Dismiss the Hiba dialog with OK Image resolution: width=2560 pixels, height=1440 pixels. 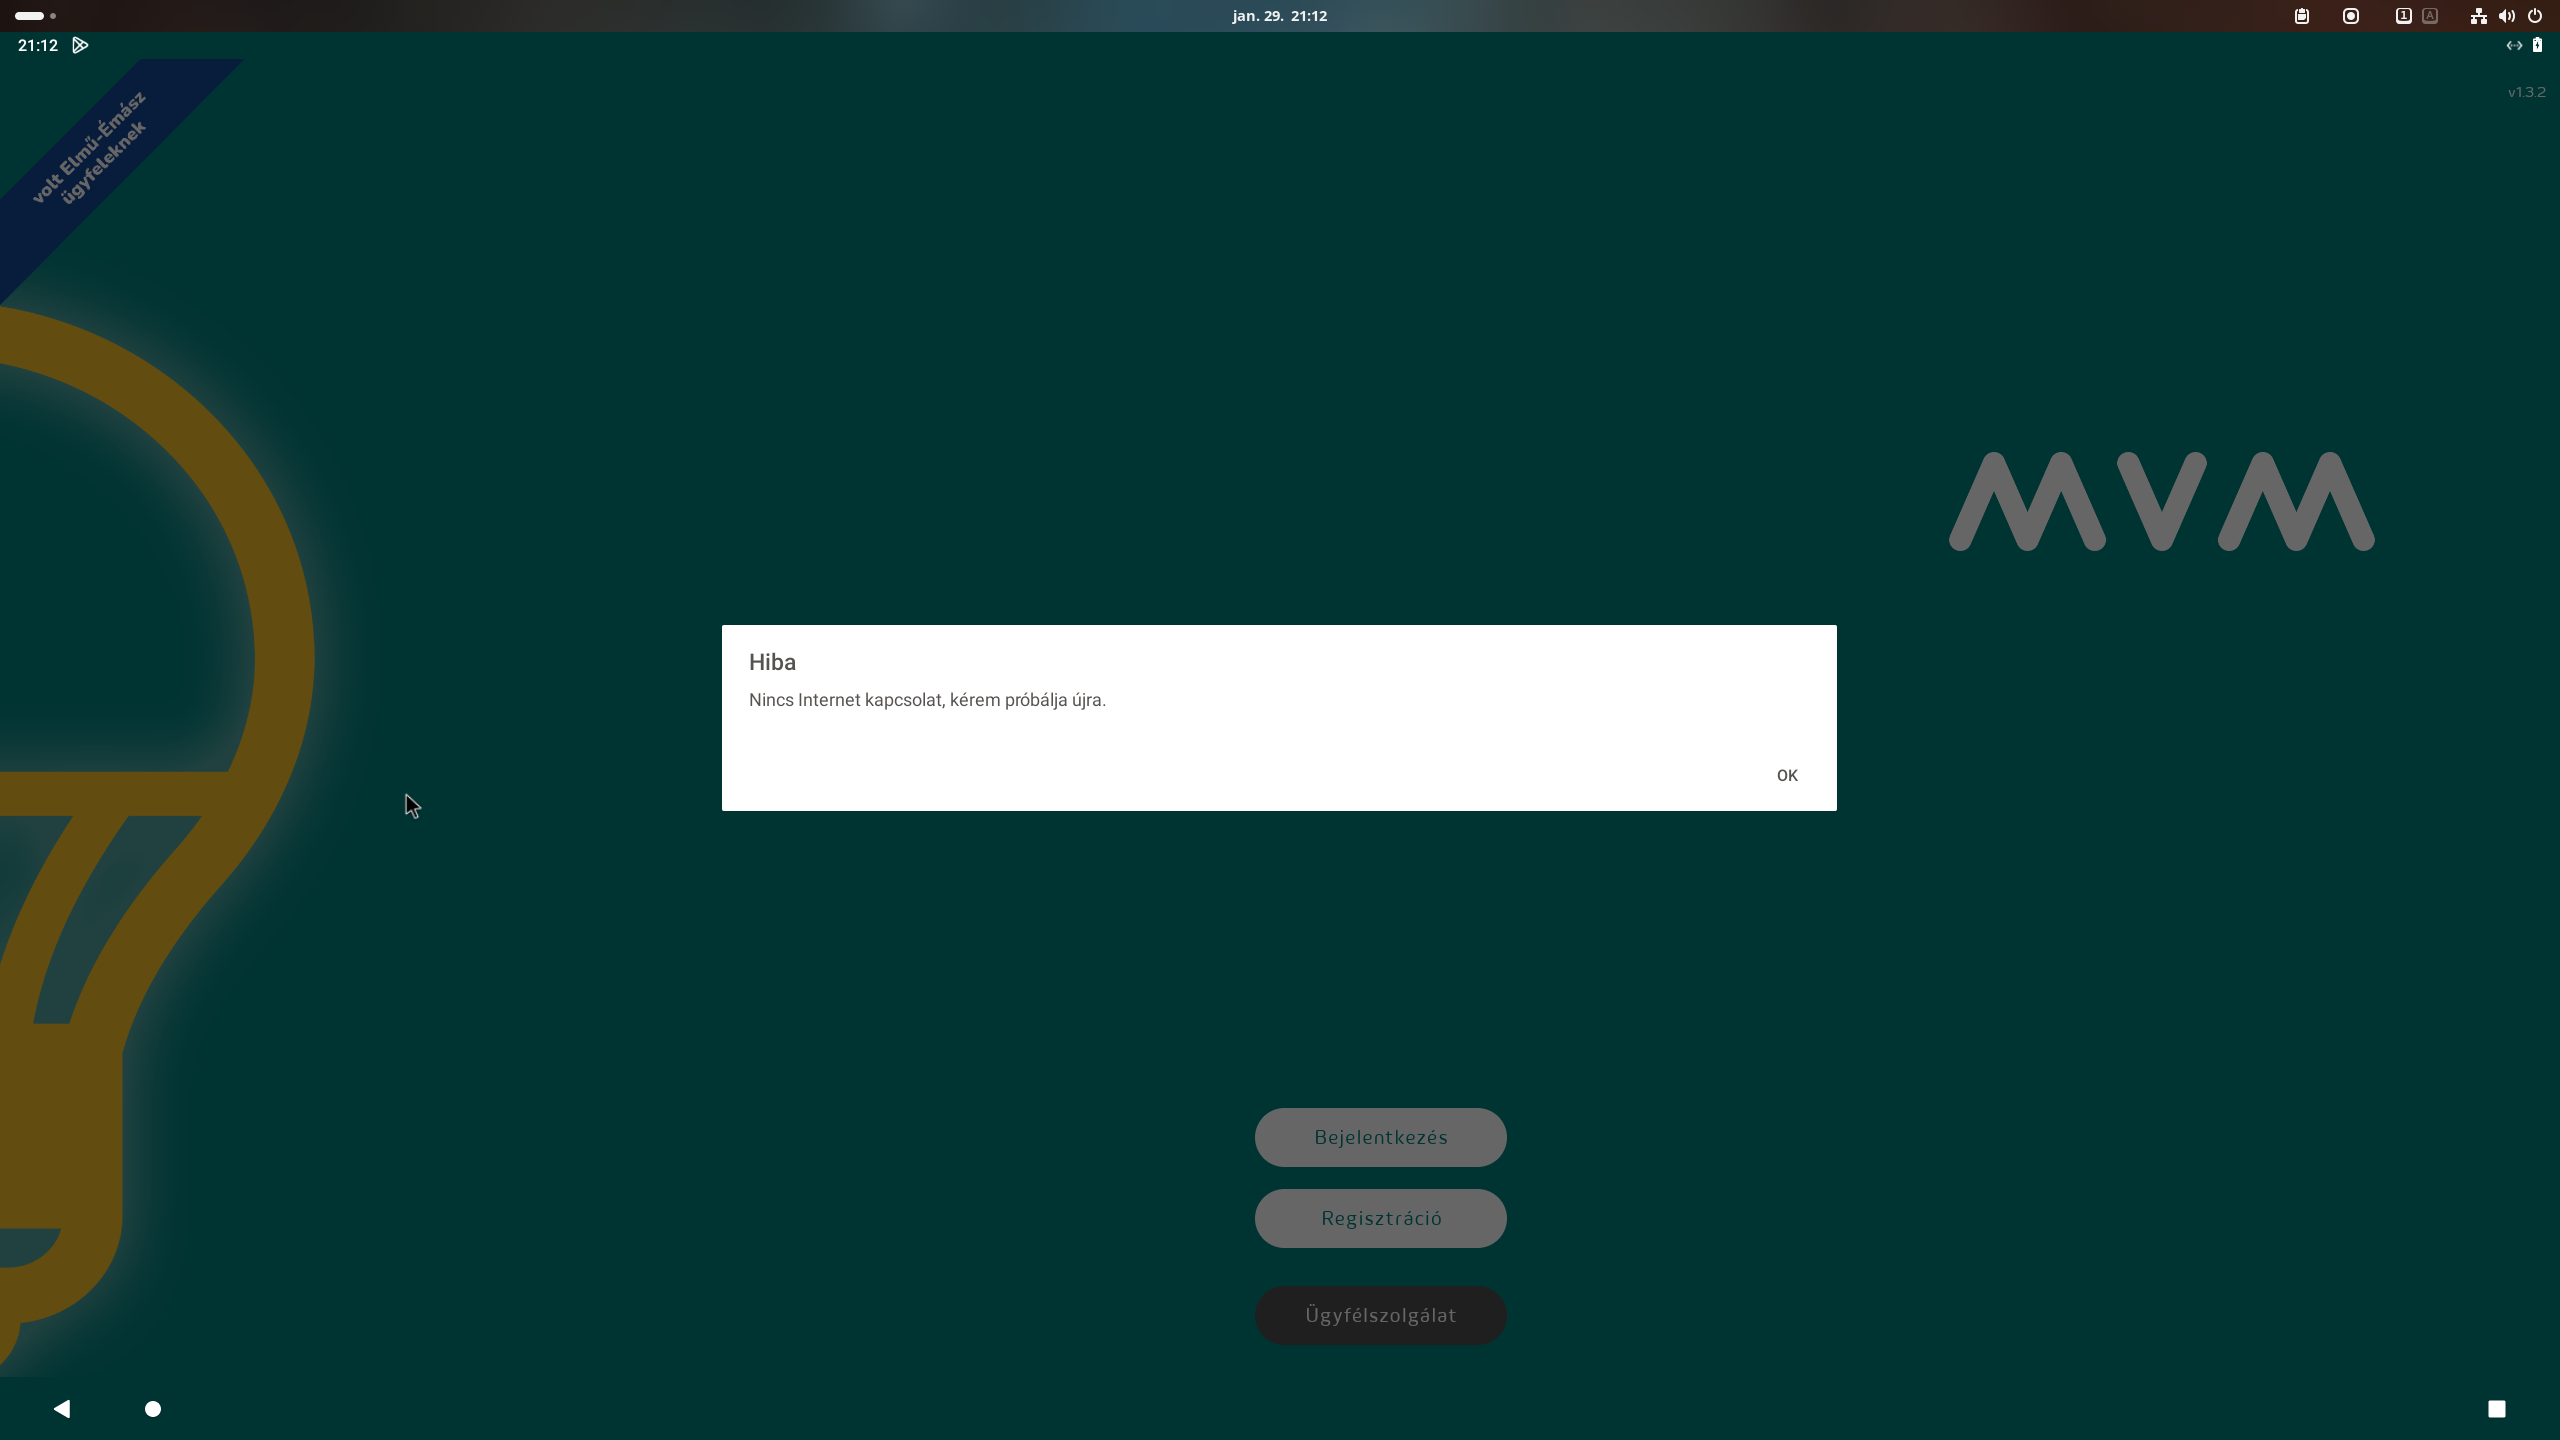coord(1786,775)
